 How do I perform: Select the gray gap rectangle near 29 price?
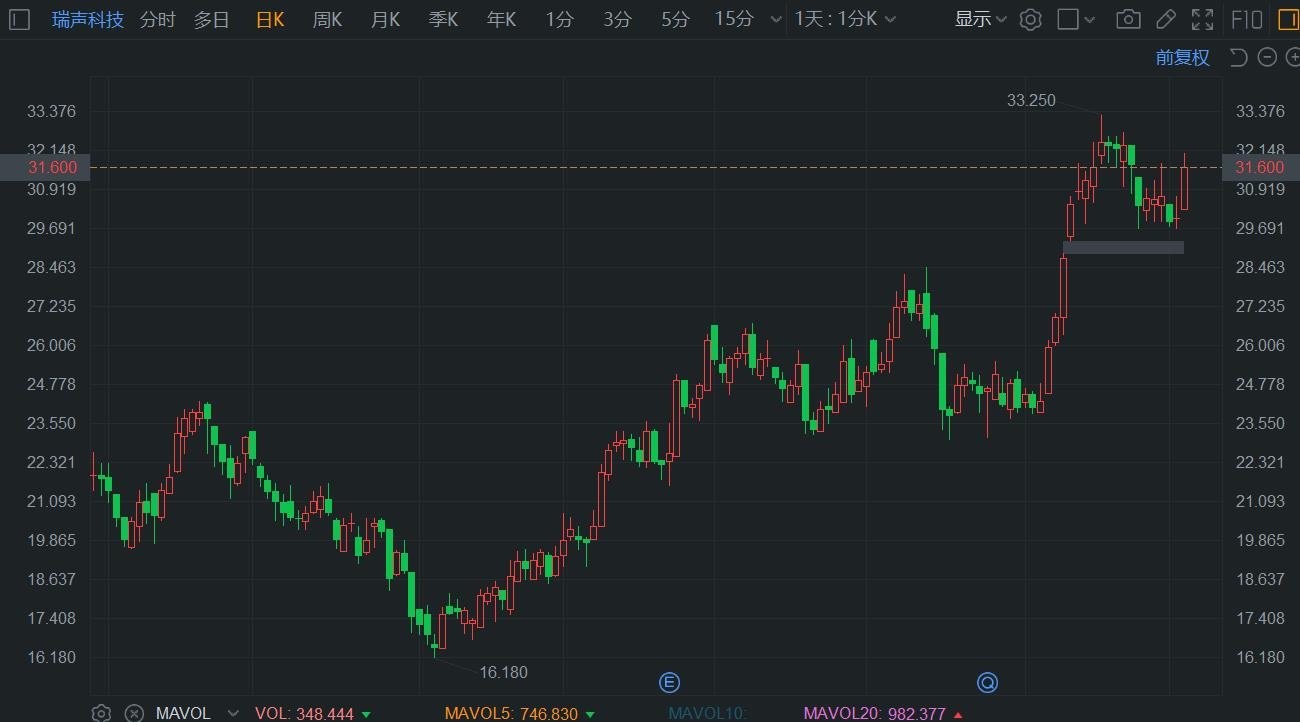click(x=1123, y=247)
